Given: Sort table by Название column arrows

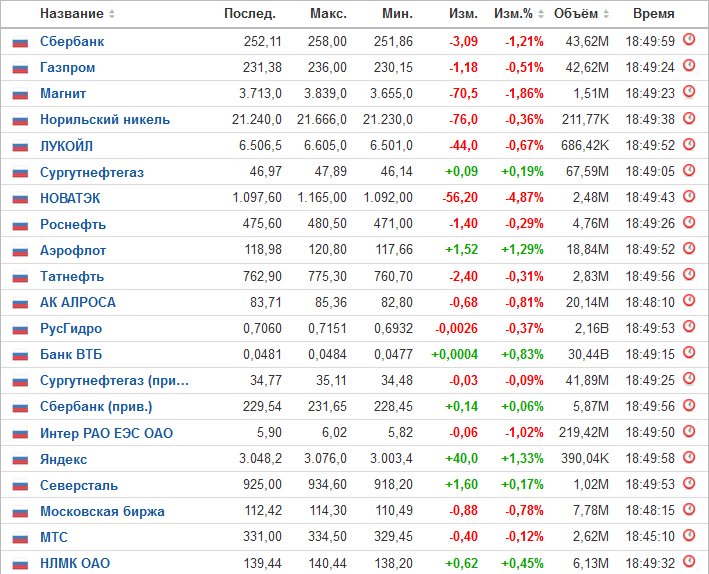Looking at the screenshot, I should click(112, 14).
